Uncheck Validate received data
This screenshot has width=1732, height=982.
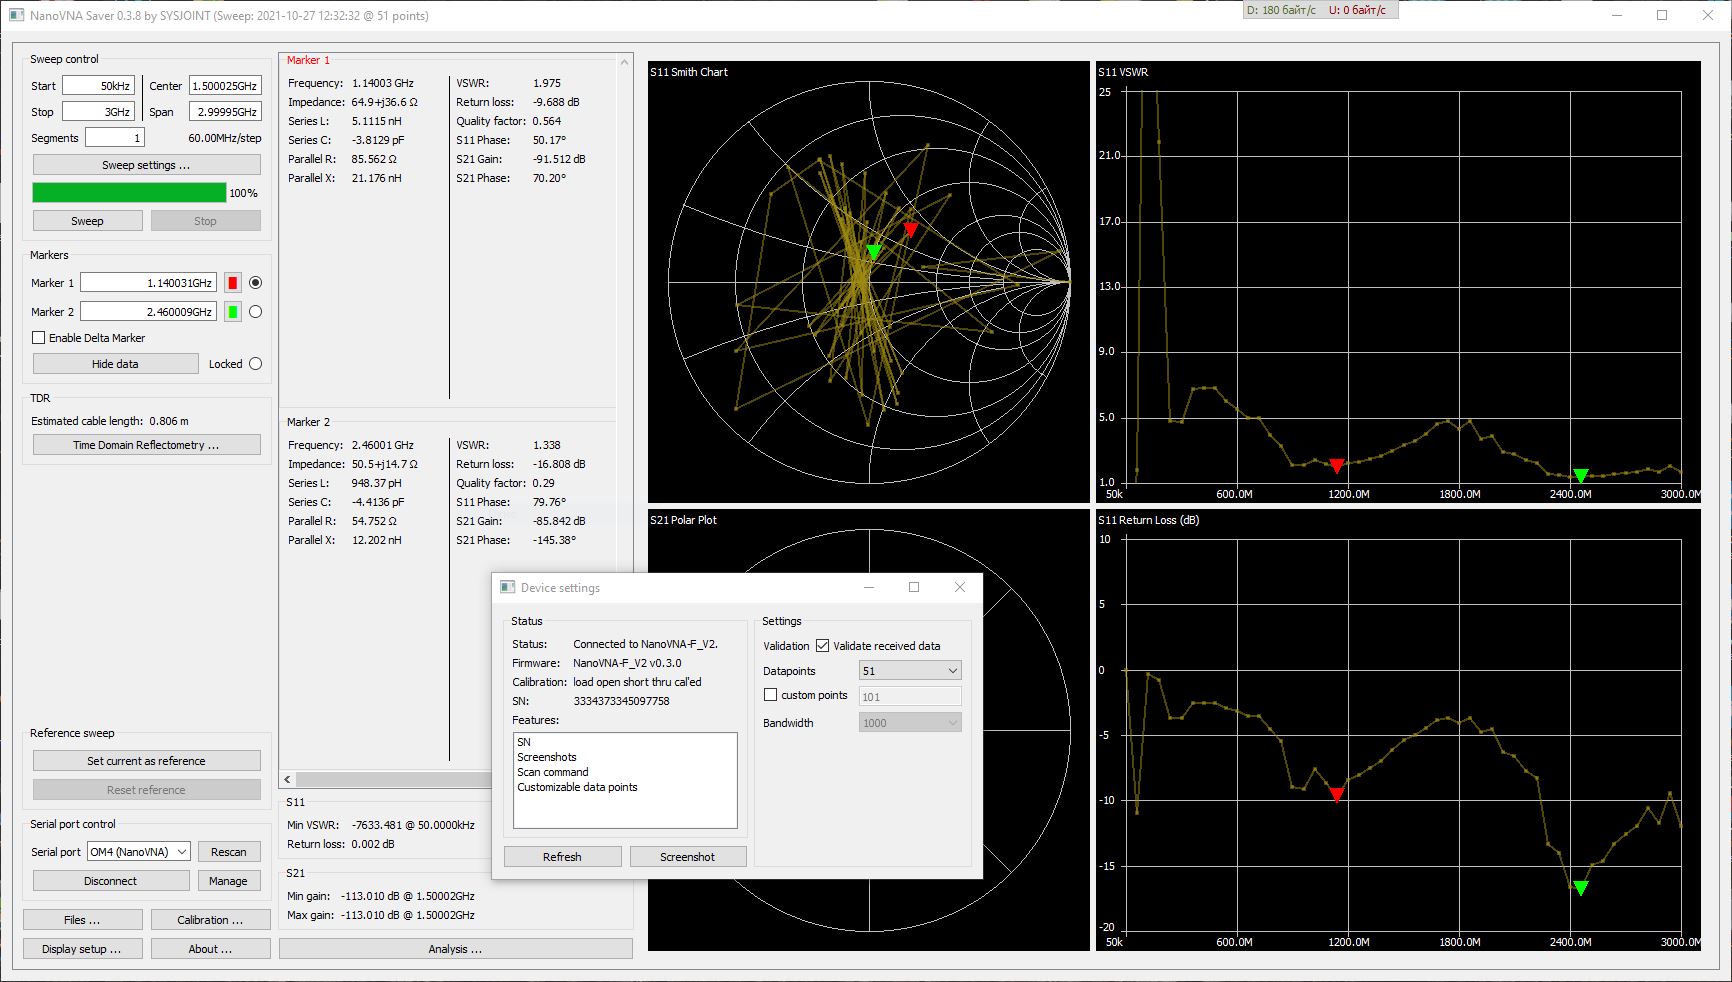(823, 646)
